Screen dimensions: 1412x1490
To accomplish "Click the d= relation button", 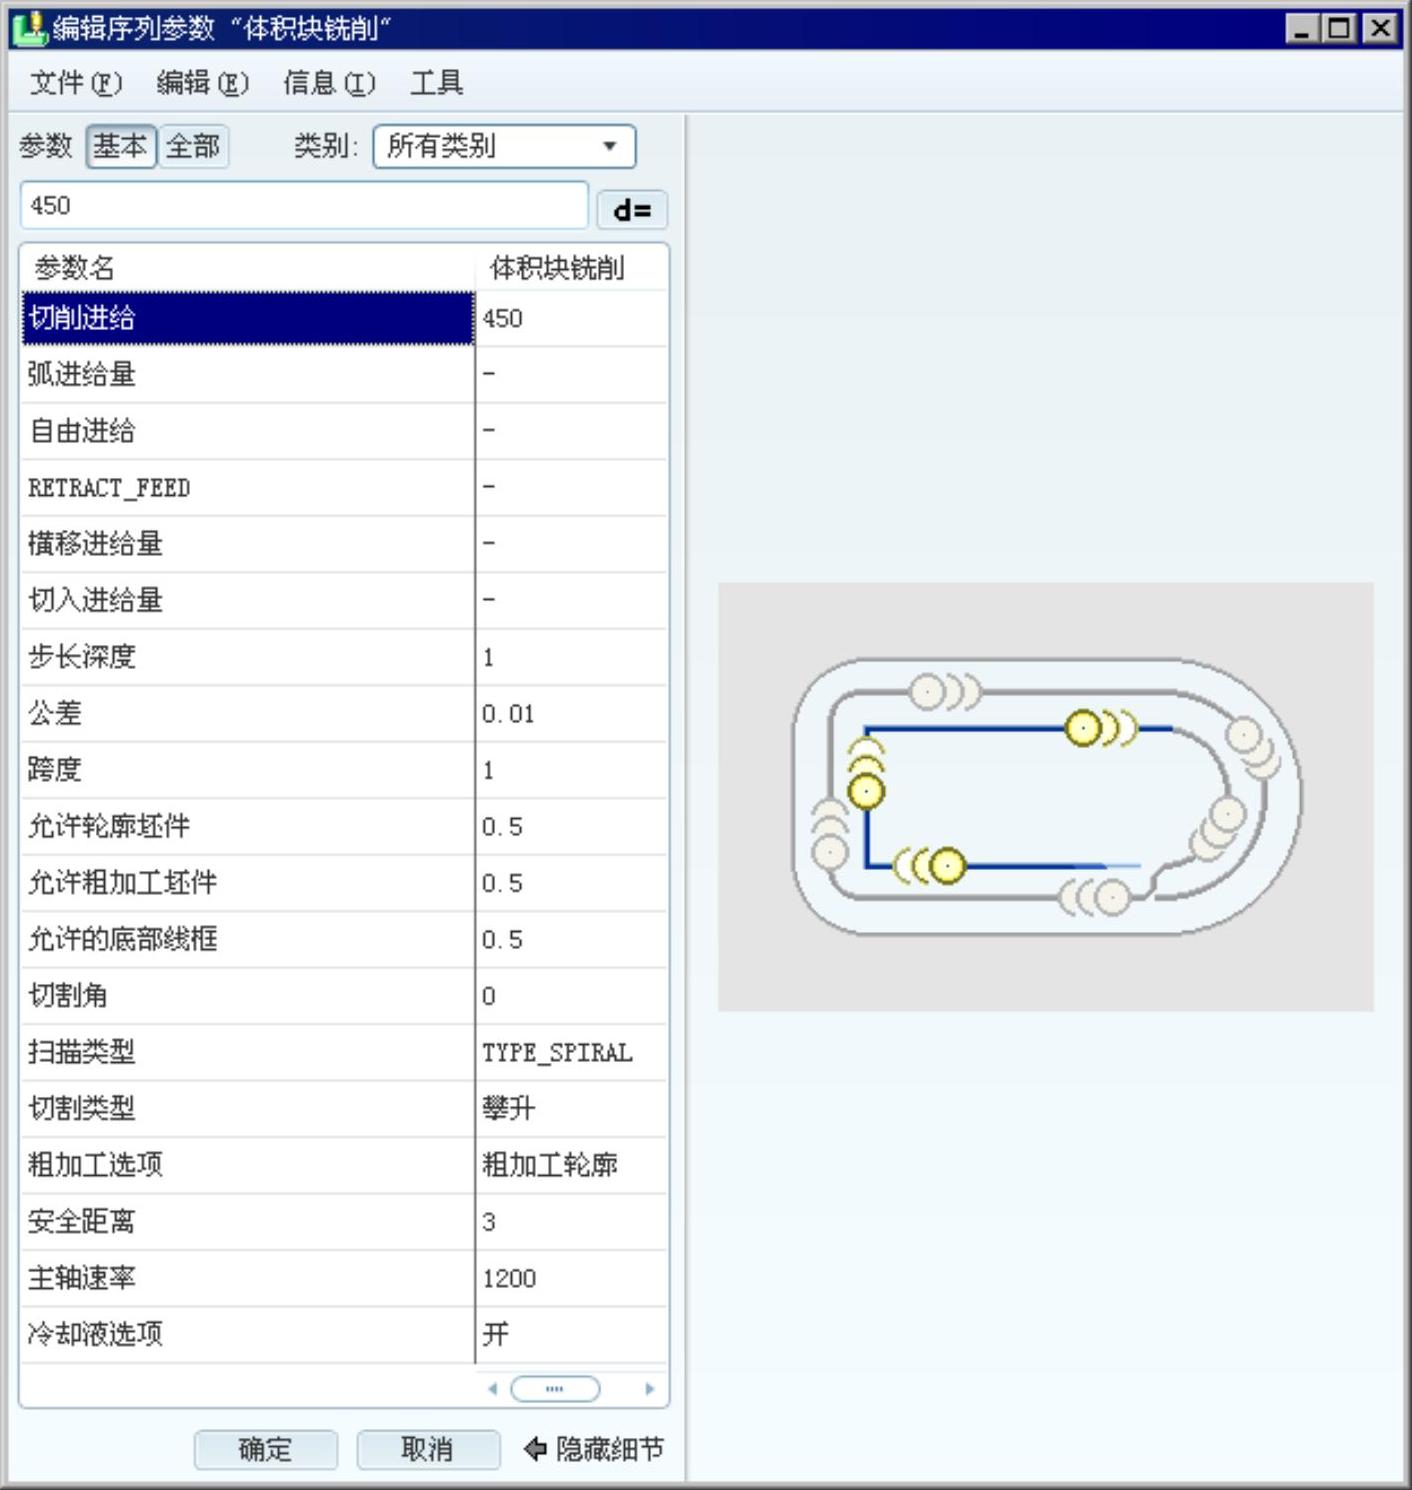I will (x=632, y=210).
